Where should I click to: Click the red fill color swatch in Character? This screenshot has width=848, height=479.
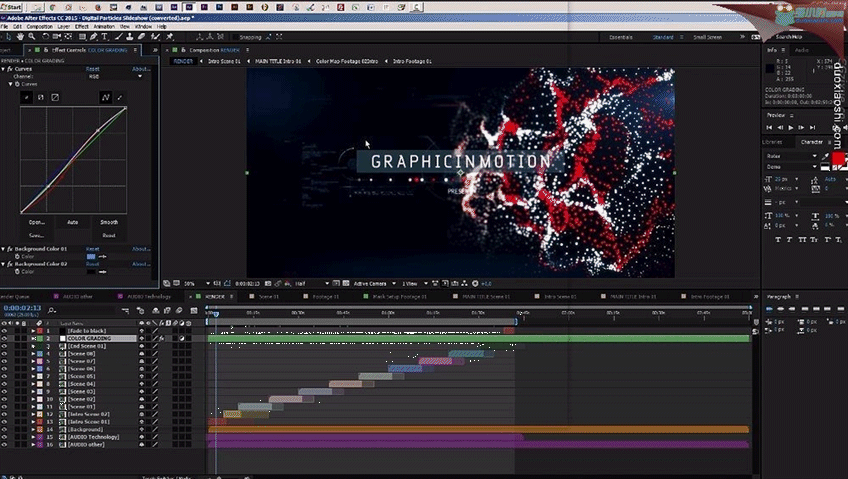click(x=838, y=158)
